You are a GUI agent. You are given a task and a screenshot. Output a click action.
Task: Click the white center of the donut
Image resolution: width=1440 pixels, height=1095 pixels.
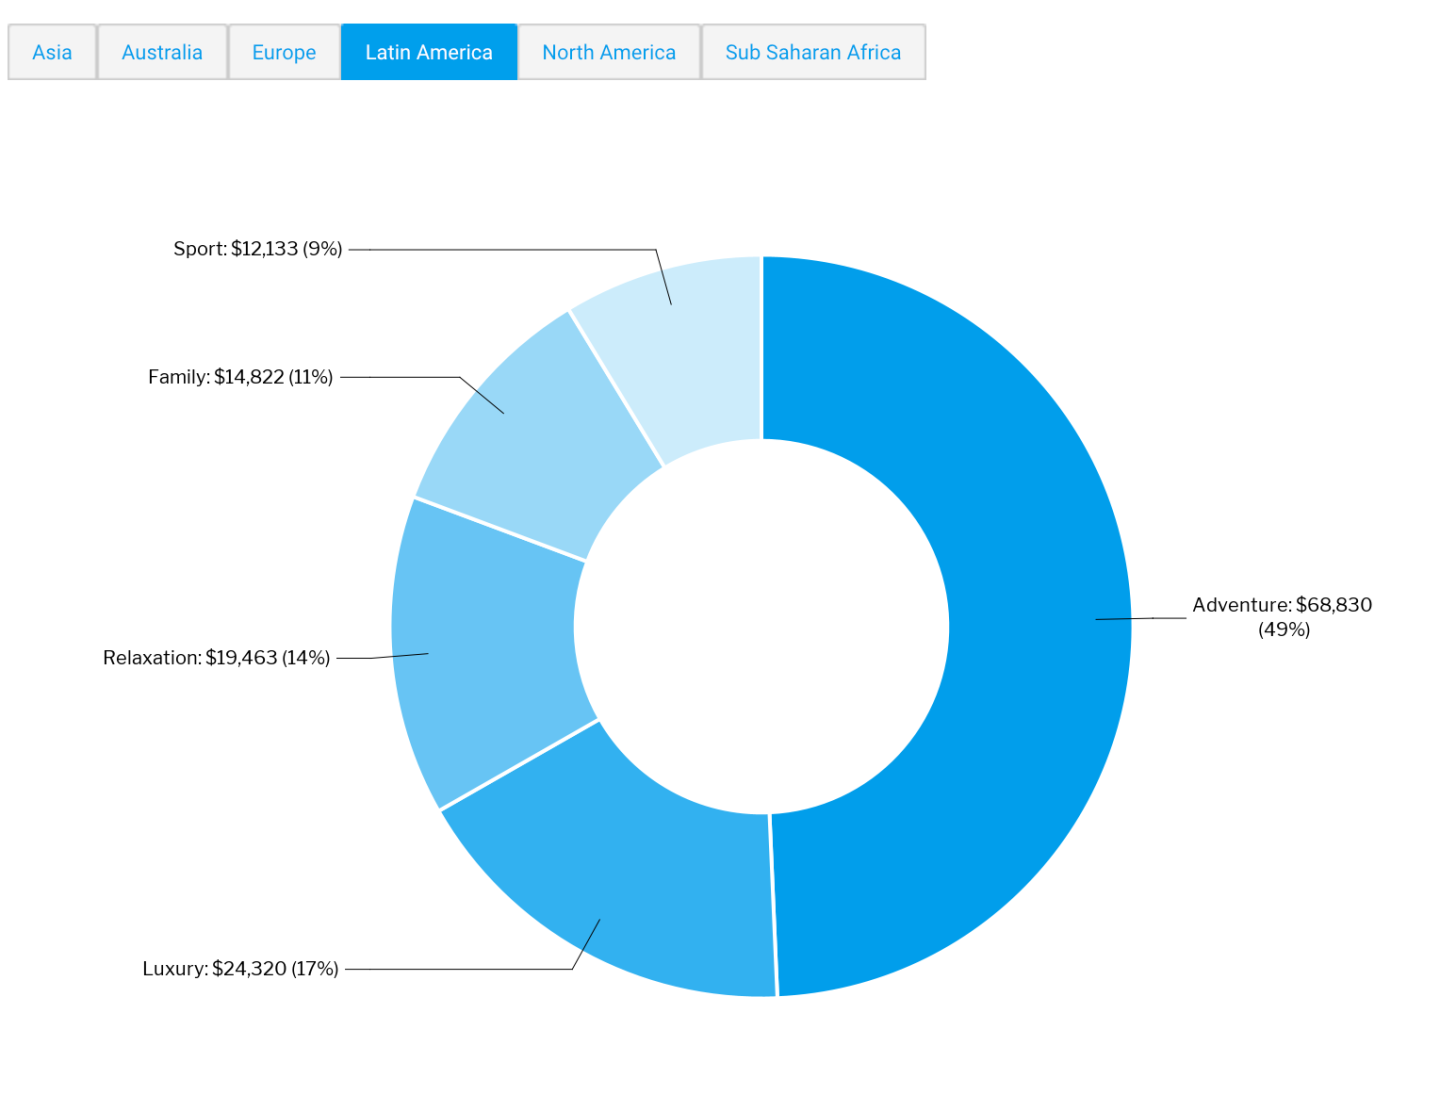(761, 627)
